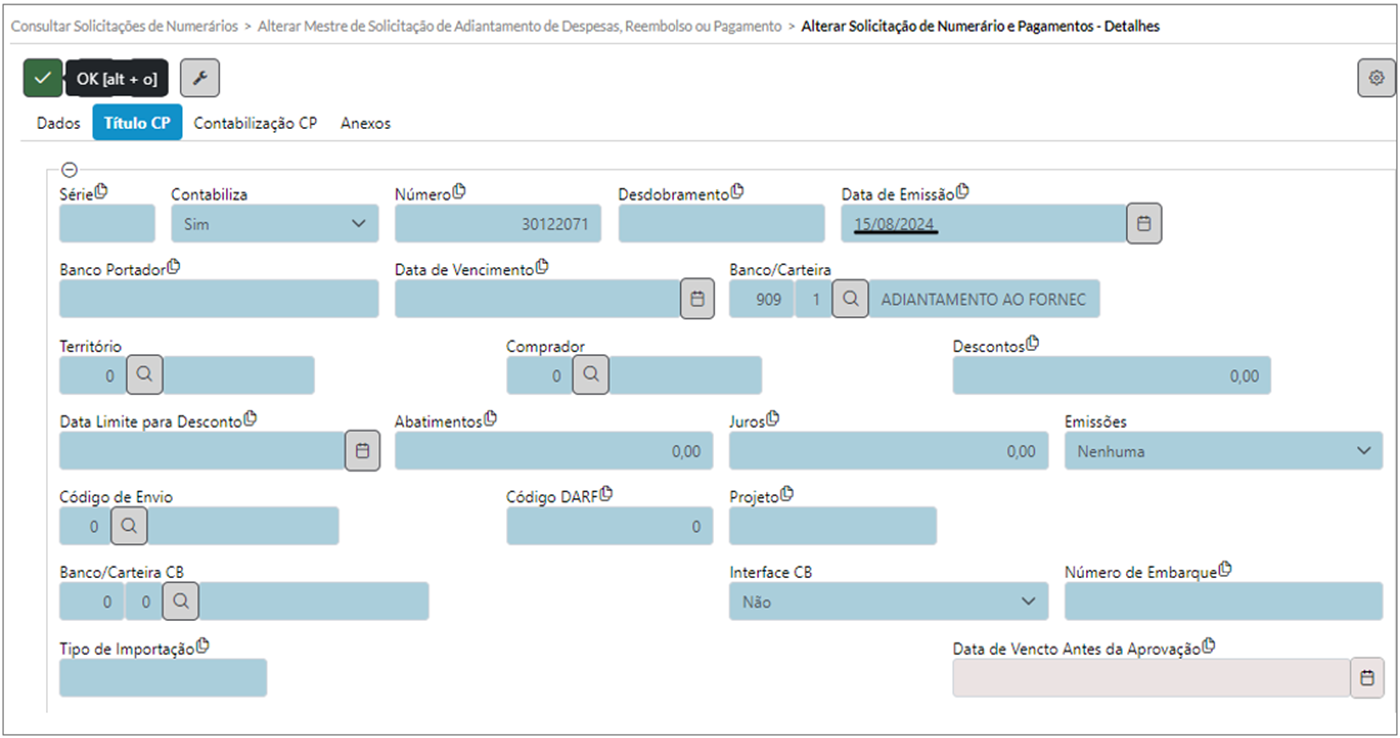Open the Interface CB dropdown
This screenshot has width=1400, height=738.
coord(888,602)
